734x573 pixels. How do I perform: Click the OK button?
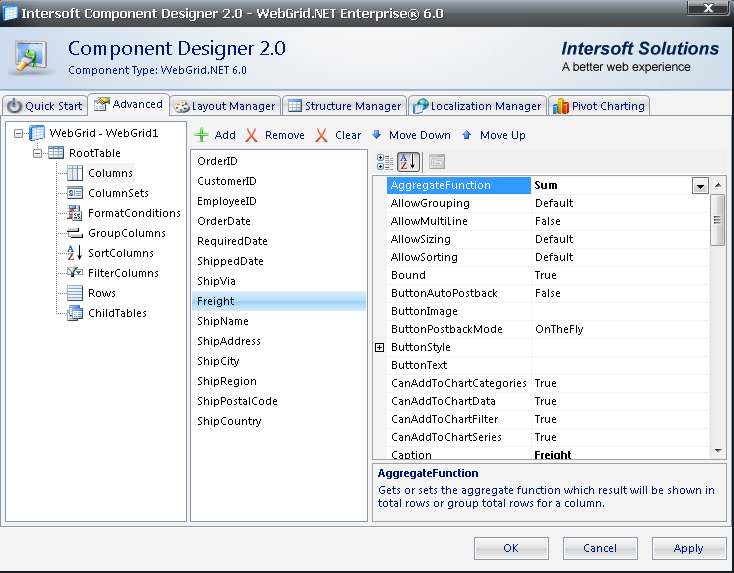click(x=511, y=548)
